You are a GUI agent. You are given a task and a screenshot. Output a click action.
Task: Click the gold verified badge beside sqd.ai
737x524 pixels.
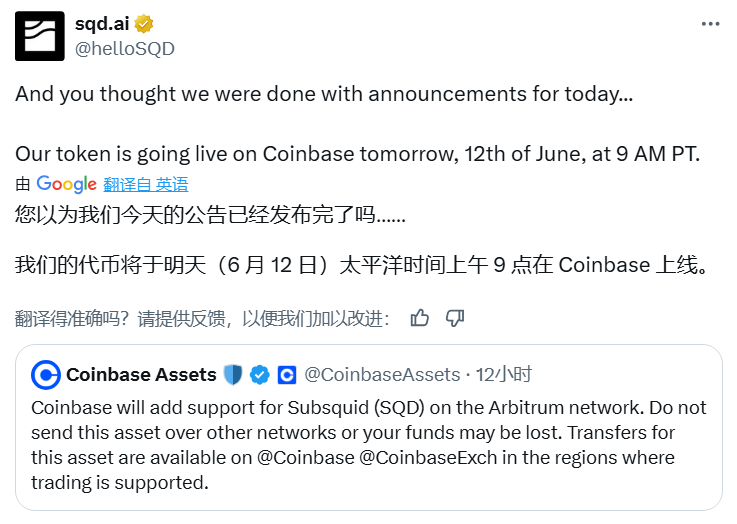point(144,24)
